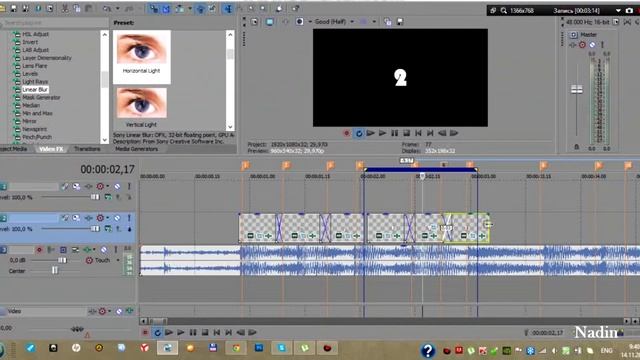The image size is (640, 360).
Task: Click the Master bus FX icon
Action: click(x=573, y=45)
